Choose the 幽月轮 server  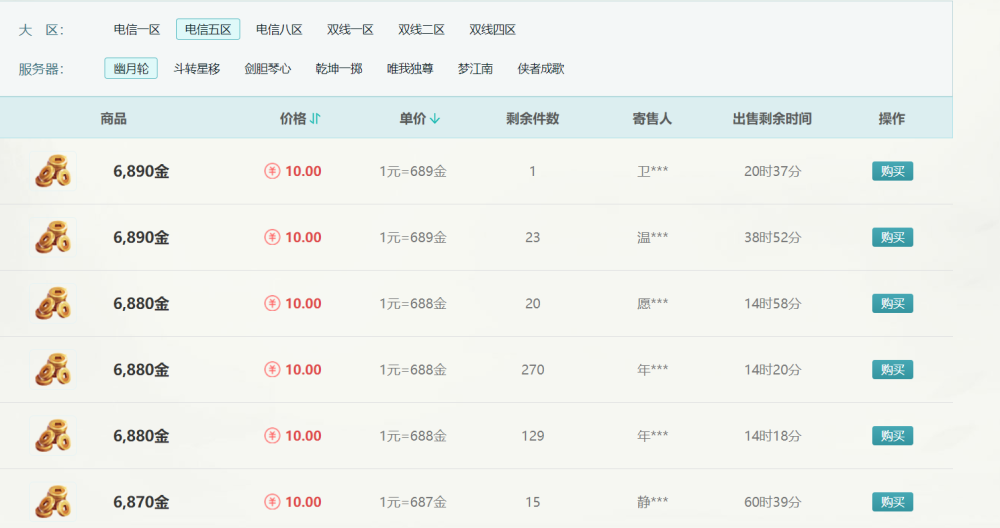131,69
